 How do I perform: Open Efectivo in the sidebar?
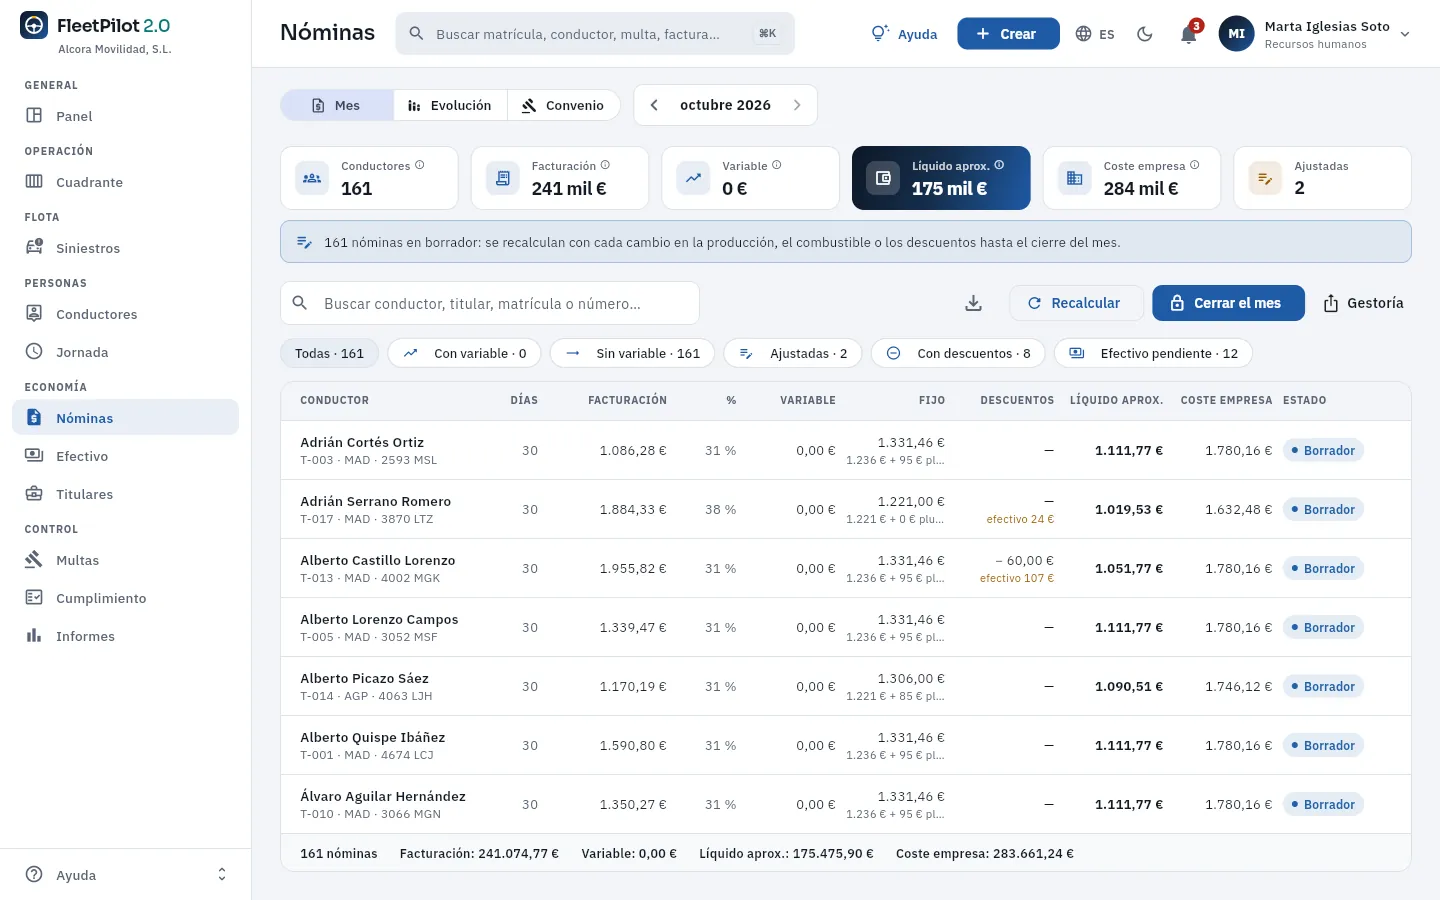point(126,456)
